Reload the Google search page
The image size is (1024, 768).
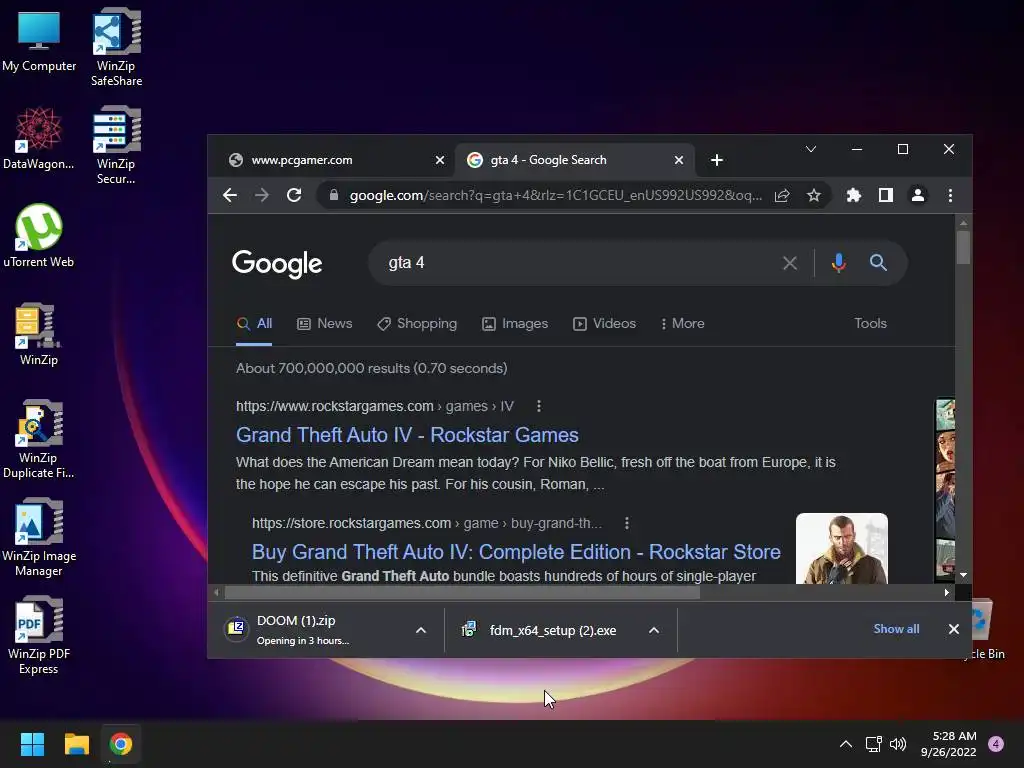pos(294,195)
